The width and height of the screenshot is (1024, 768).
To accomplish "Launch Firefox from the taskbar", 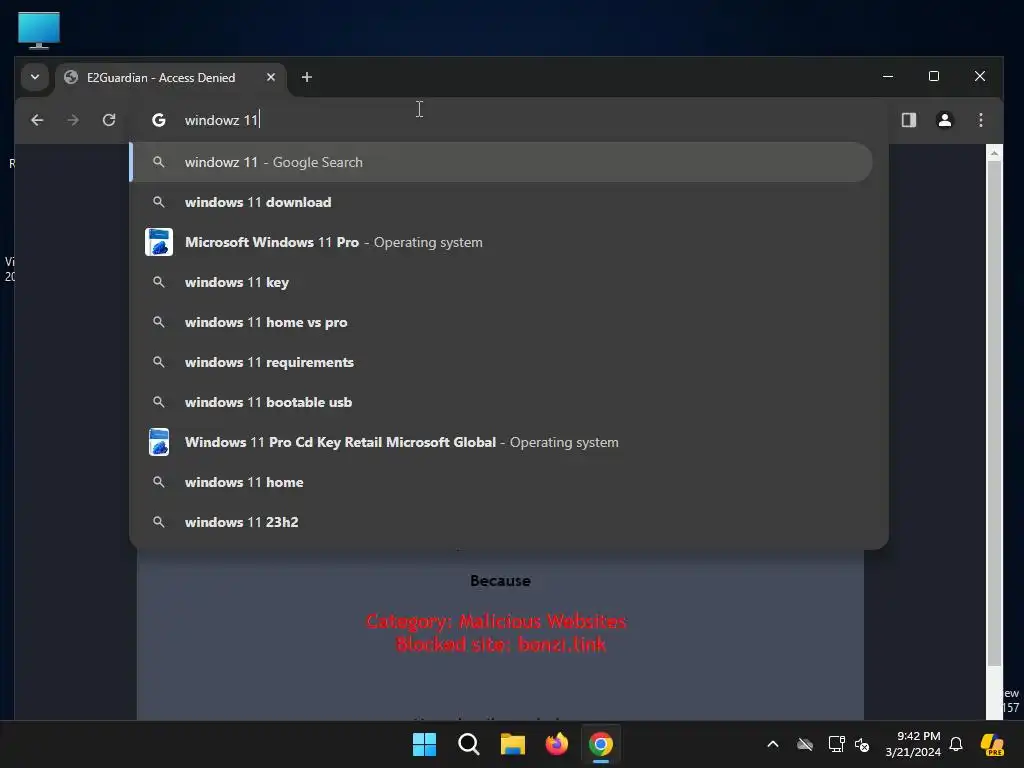I will click(x=556, y=744).
